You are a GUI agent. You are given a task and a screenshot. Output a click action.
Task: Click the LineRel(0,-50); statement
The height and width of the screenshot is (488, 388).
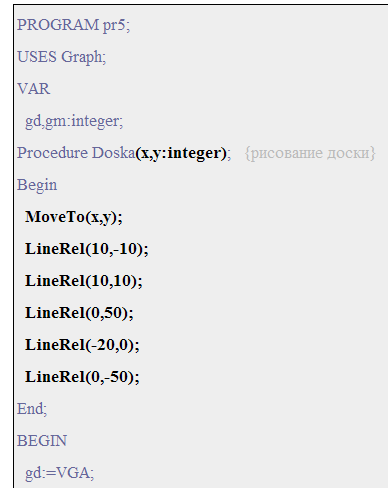[82, 377]
